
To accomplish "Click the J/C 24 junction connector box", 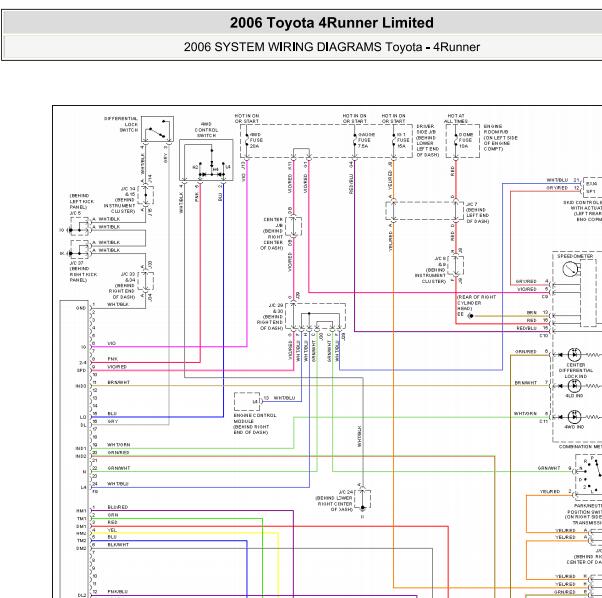I will click(x=362, y=499).
